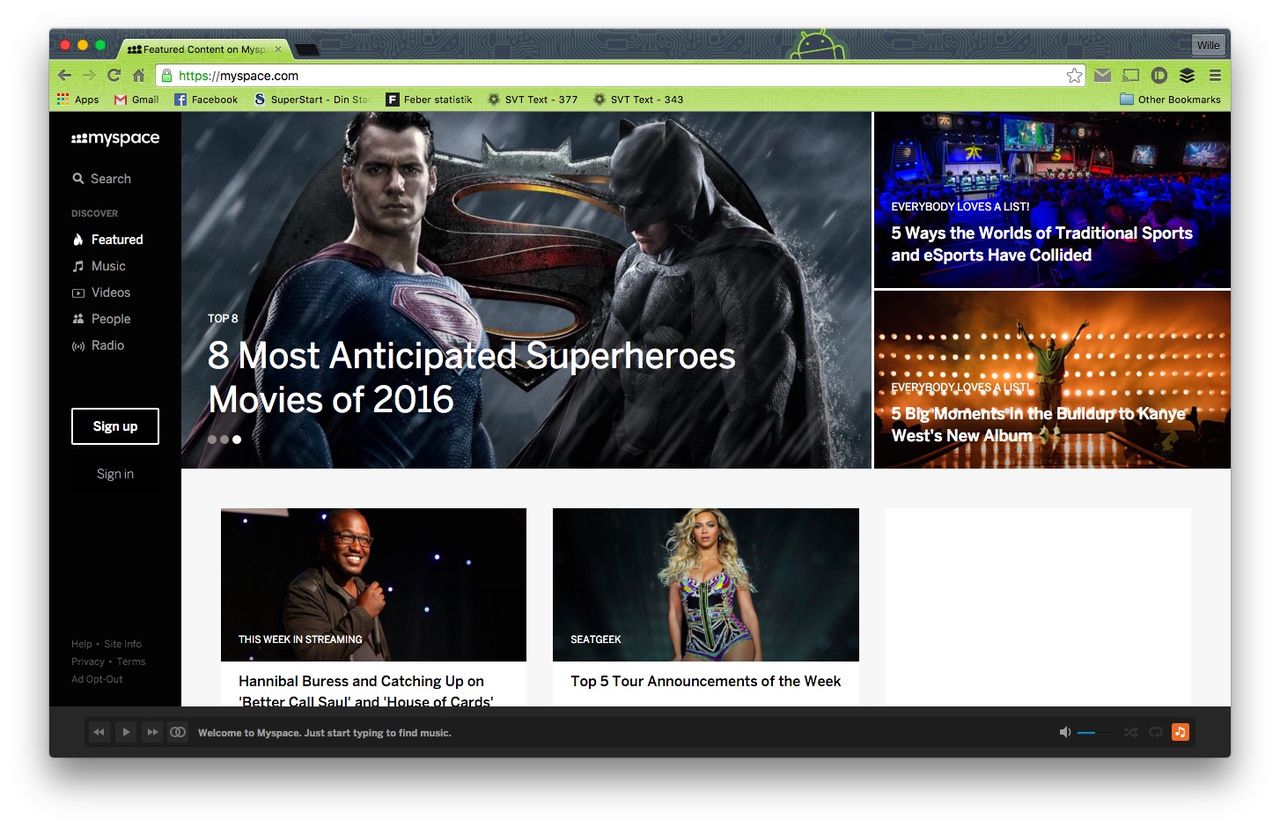Click the rewind button in the player bar

(x=99, y=732)
